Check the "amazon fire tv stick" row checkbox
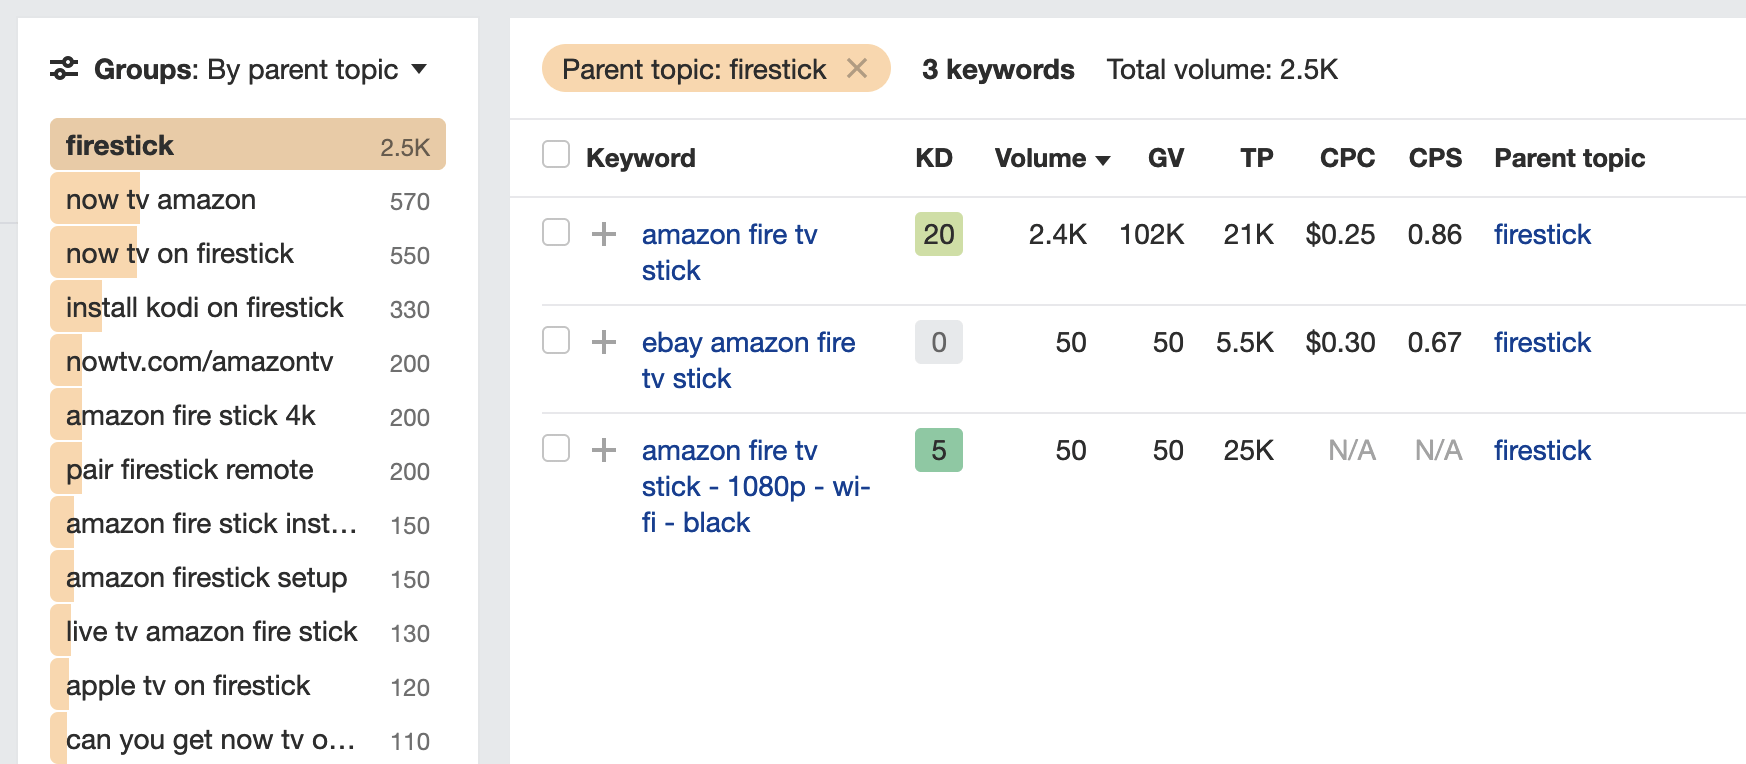This screenshot has height=764, width=1746. [555, 234]
